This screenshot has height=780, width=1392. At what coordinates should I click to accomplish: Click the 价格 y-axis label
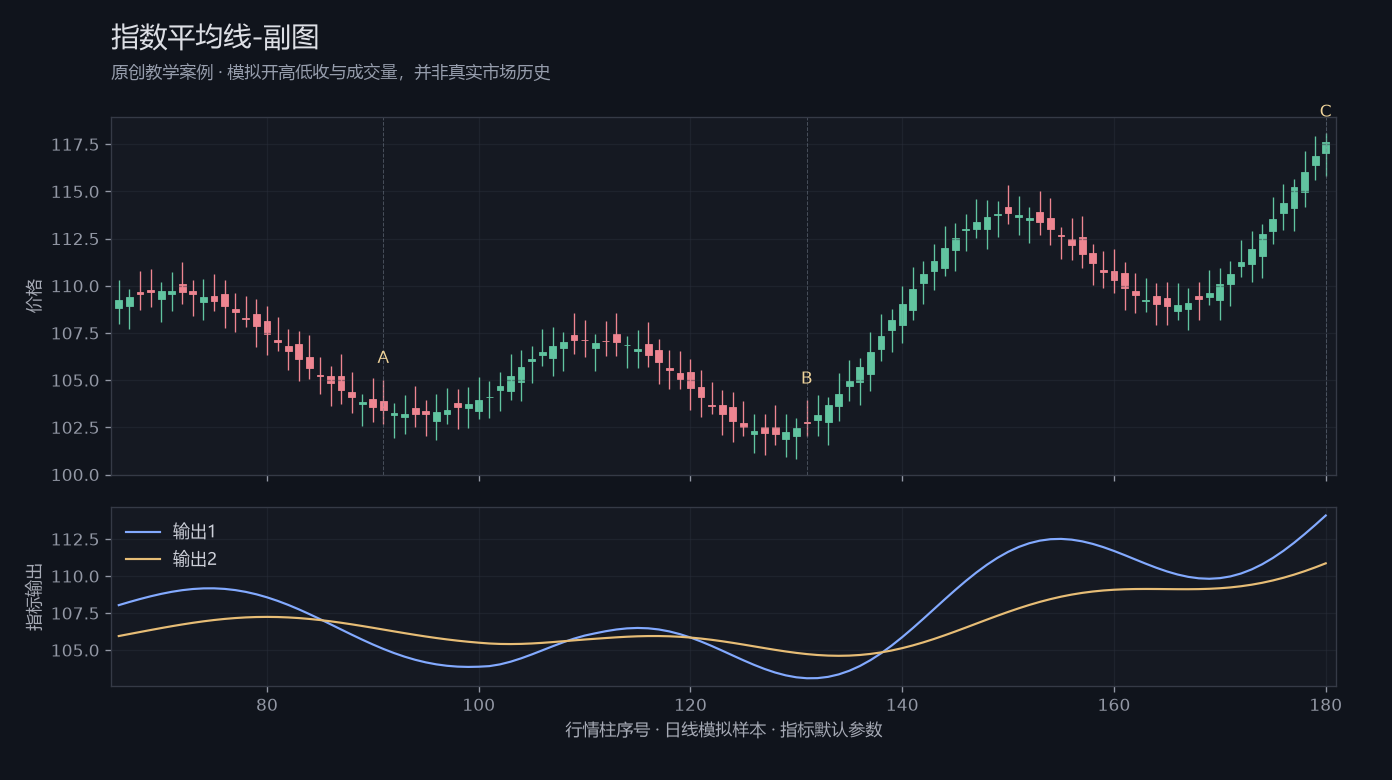coord(35,296)
